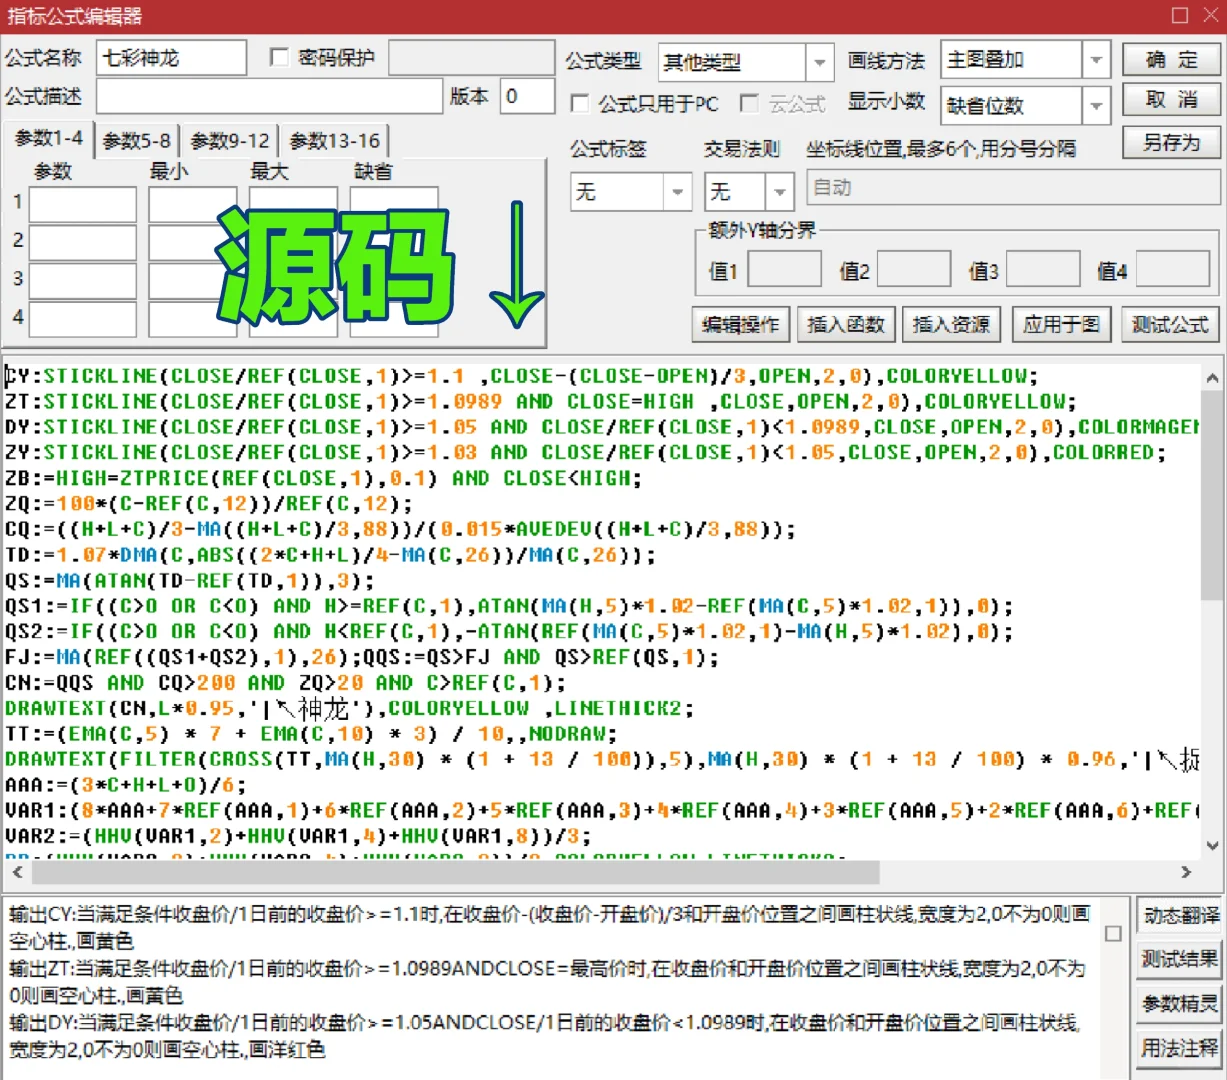Open the 另存为 save-as dialog

click(x=1170, y=143)
